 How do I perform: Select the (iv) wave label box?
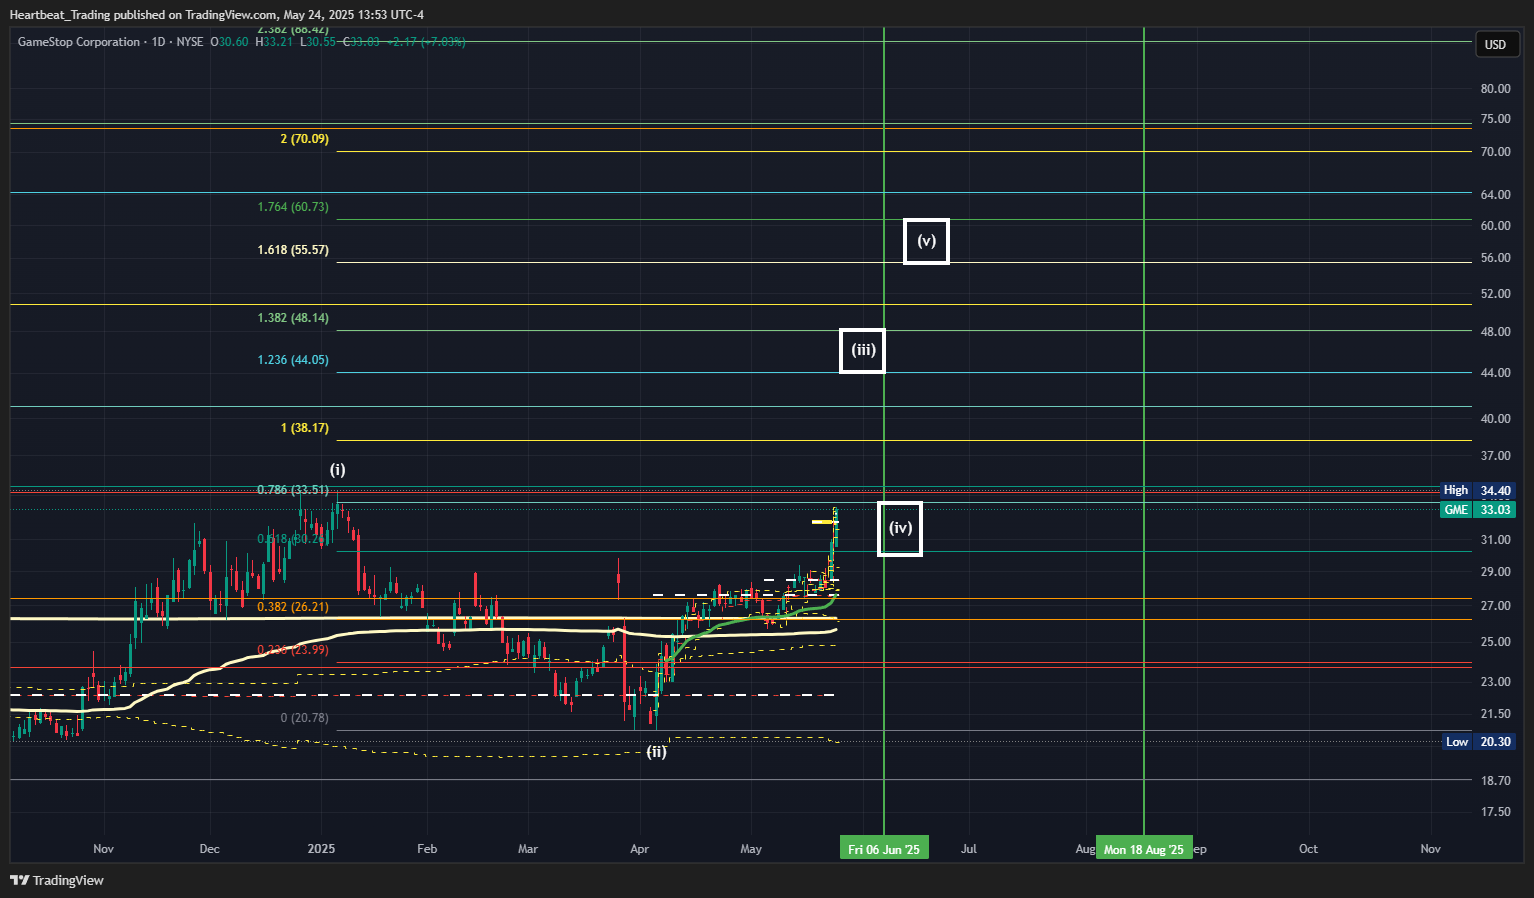[x=900, y=528]
